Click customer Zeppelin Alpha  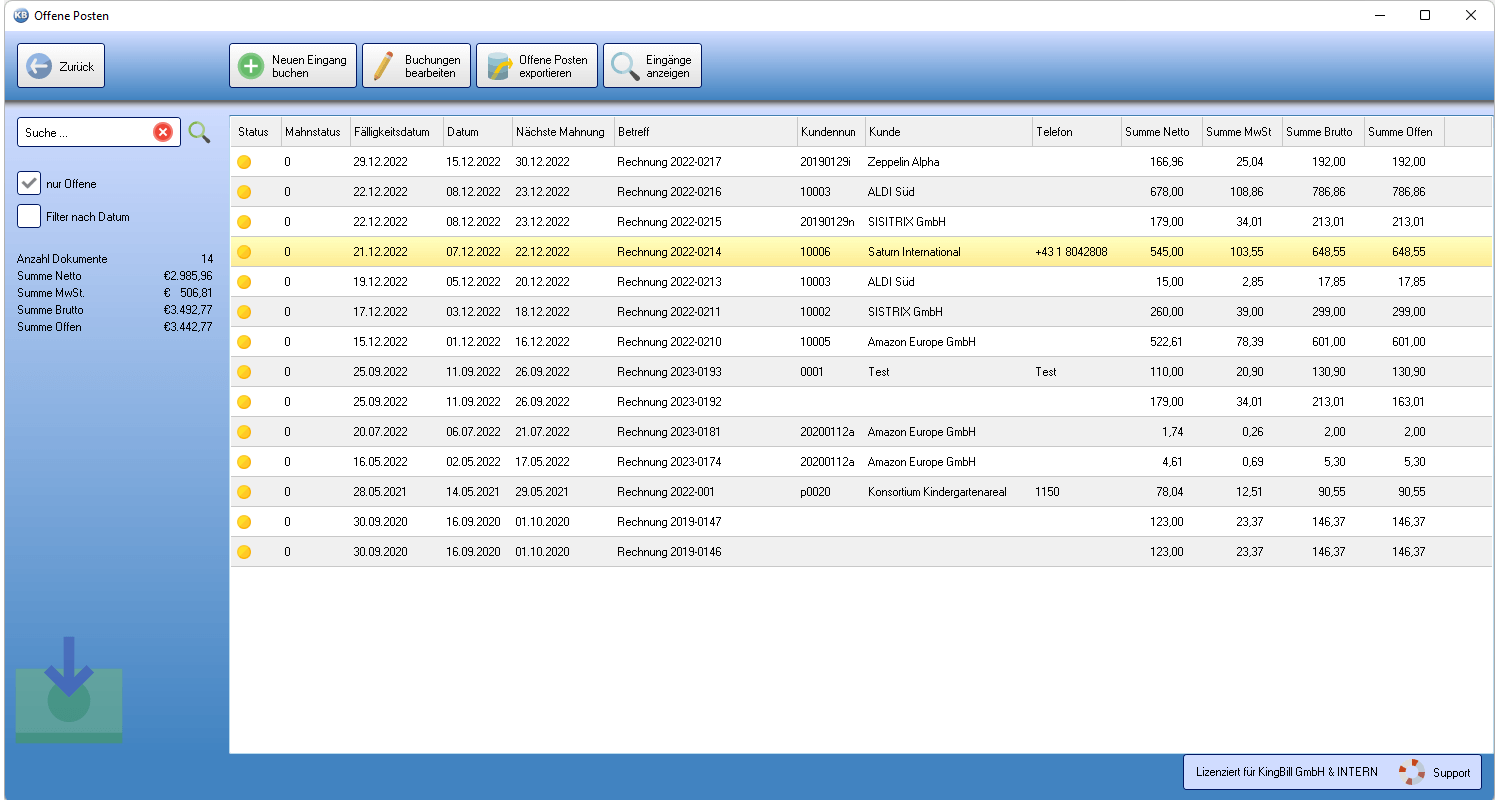click(x=904, y=162)
